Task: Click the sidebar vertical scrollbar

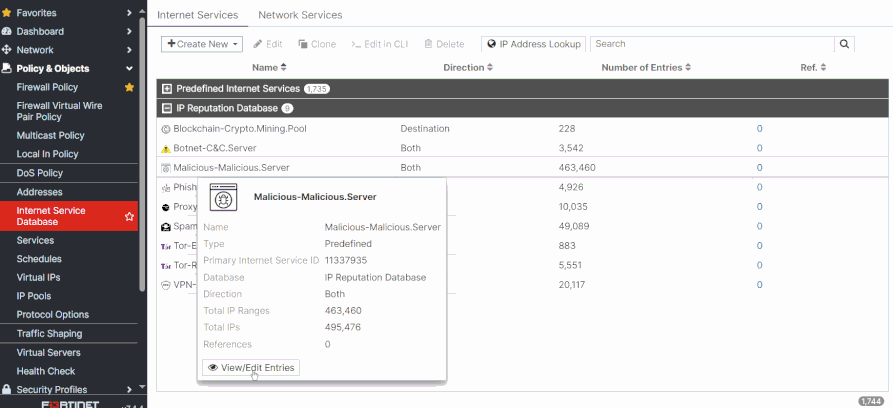Action: (142, 154)
